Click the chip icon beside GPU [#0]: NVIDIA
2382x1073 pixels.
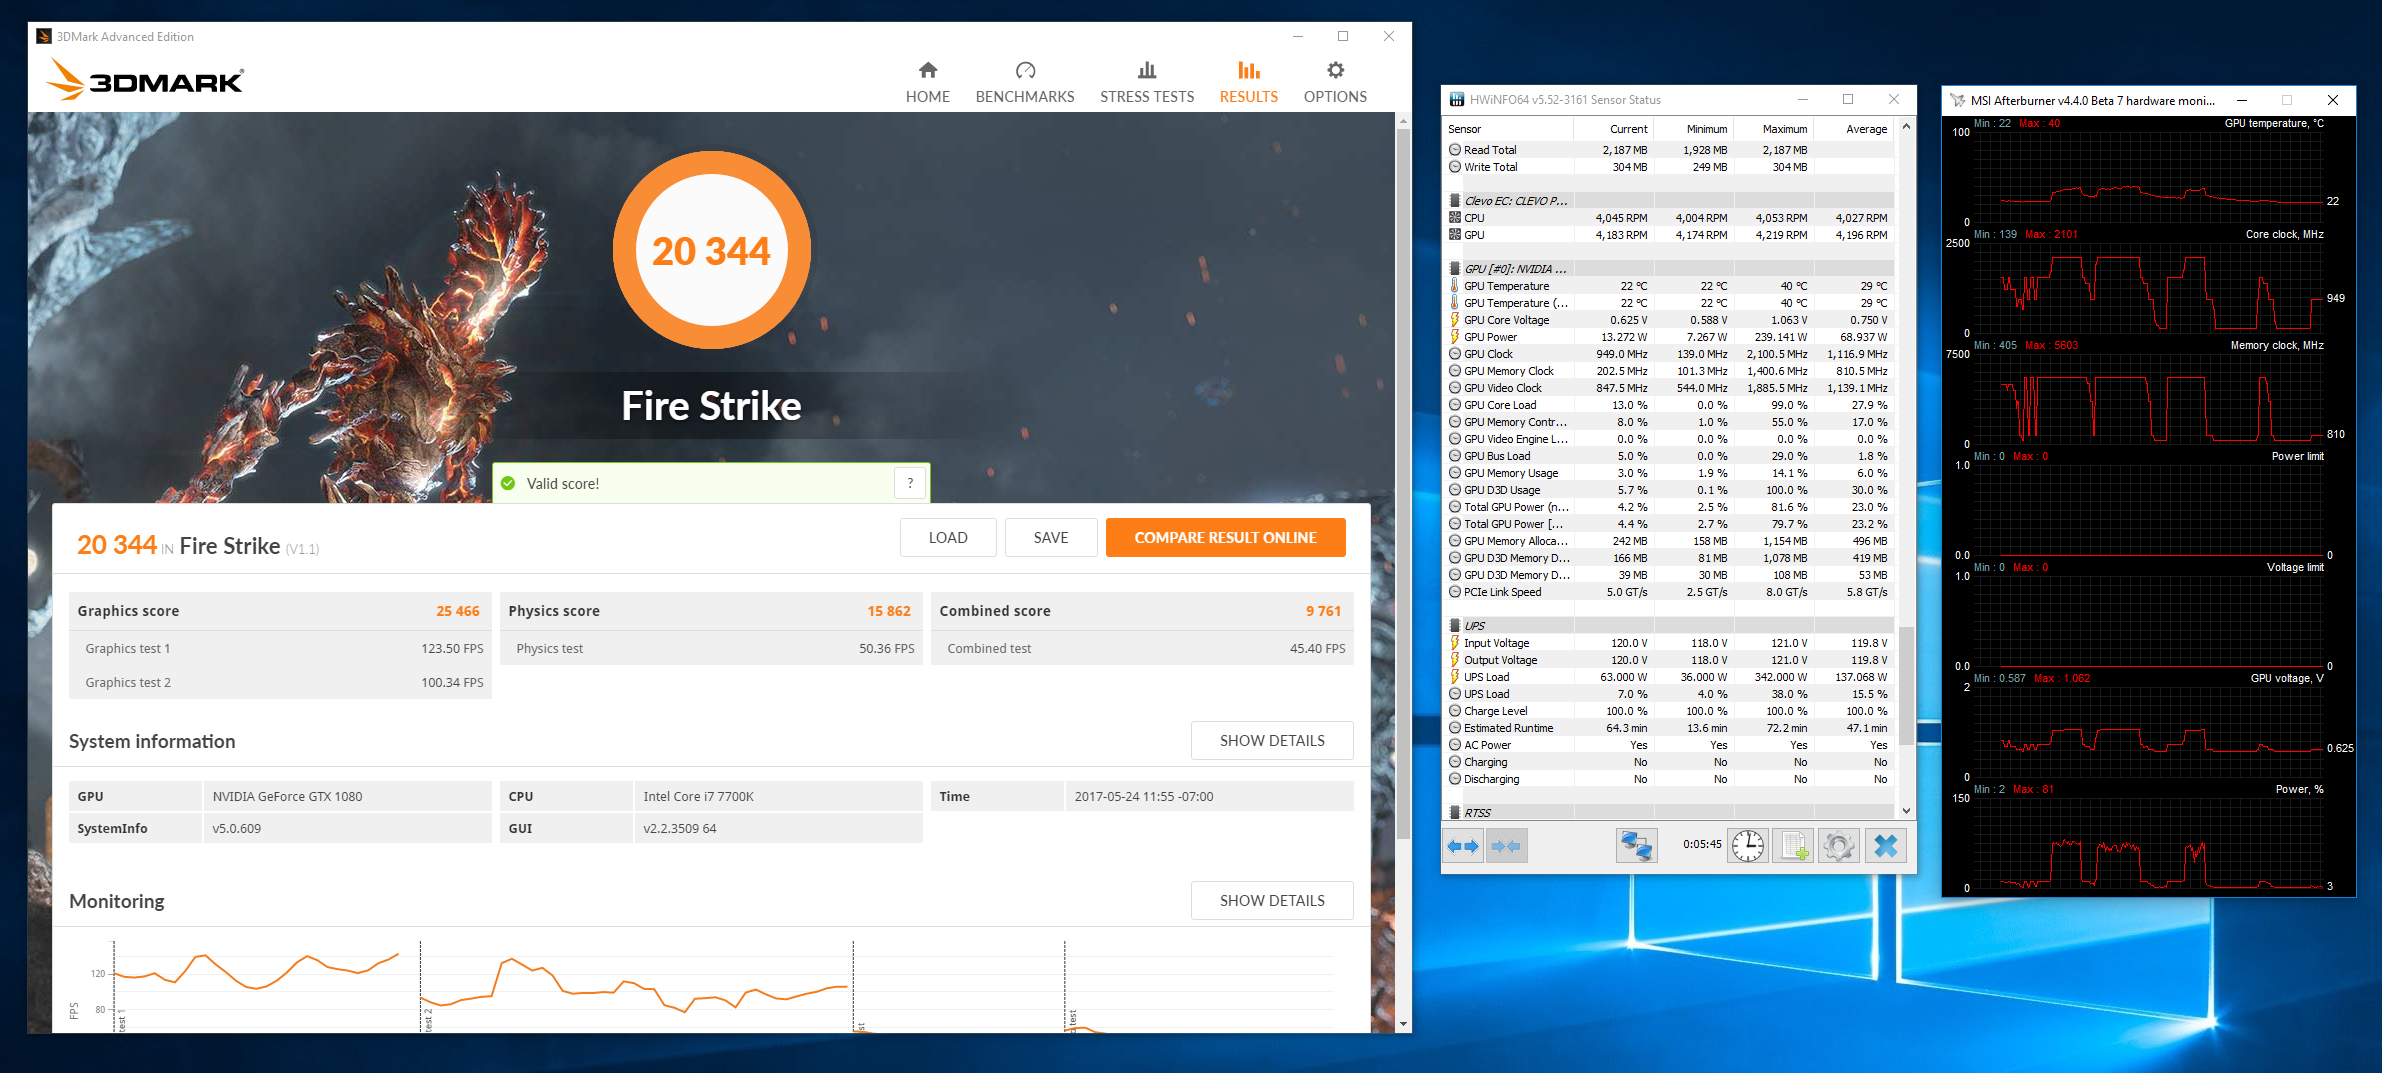pos(1455,269)
